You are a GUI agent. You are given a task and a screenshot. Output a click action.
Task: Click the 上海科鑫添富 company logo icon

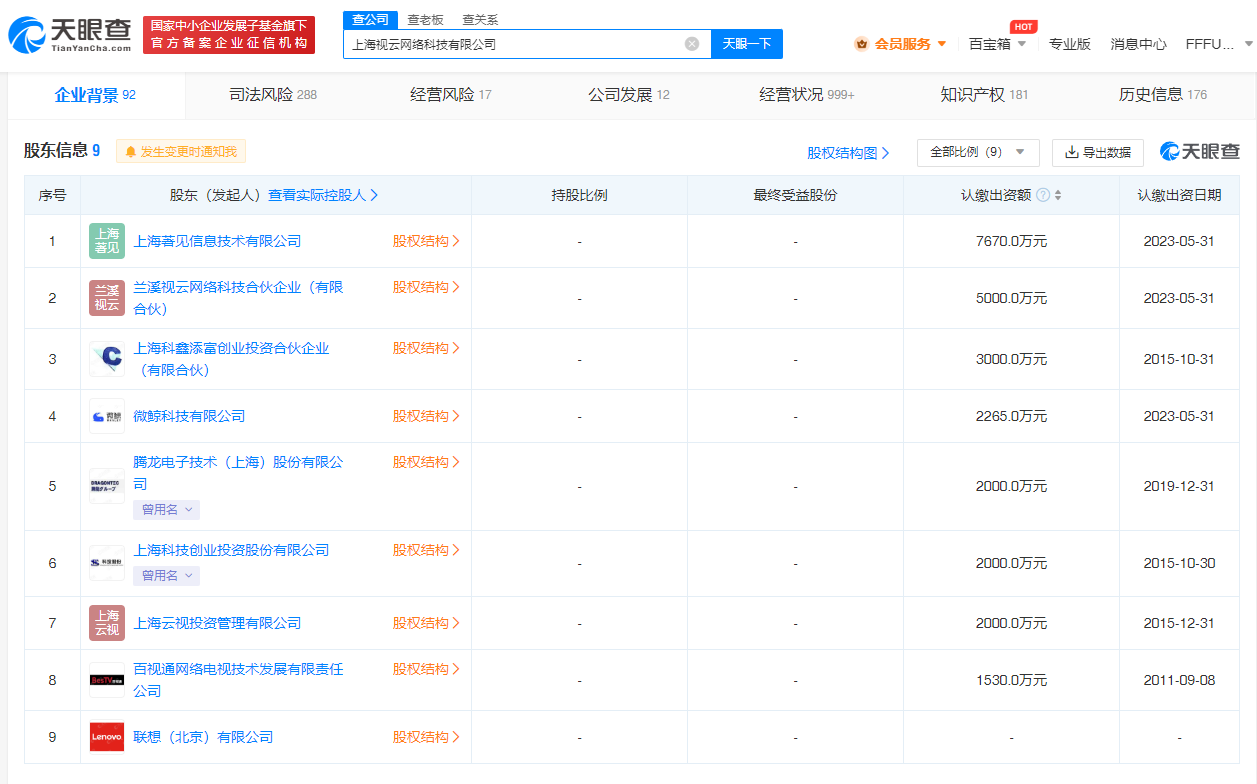coord(107,359)
